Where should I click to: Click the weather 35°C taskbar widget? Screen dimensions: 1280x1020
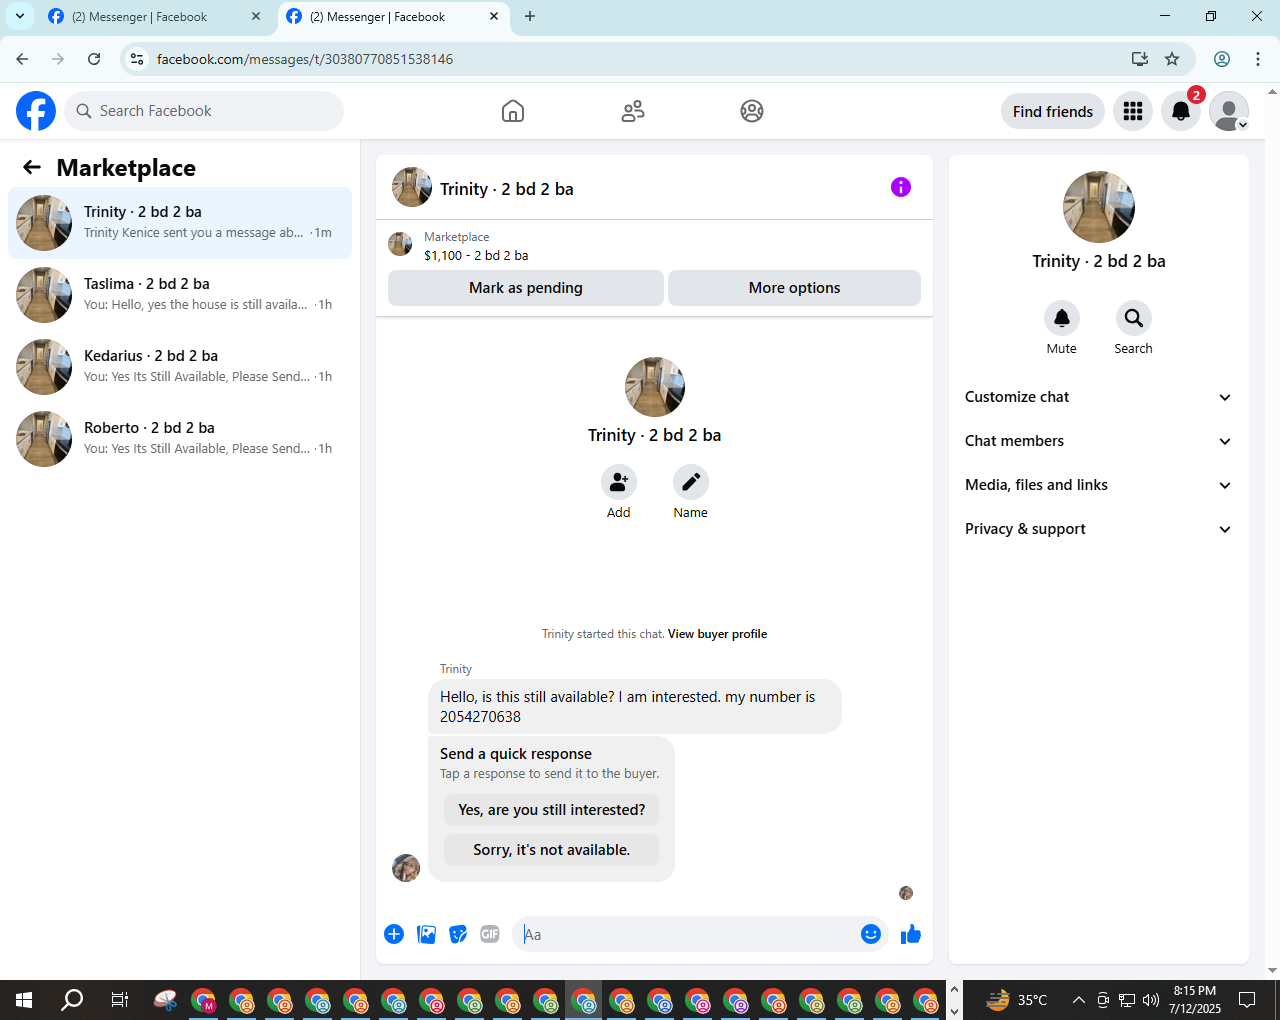click(x=1016, y=1000)
